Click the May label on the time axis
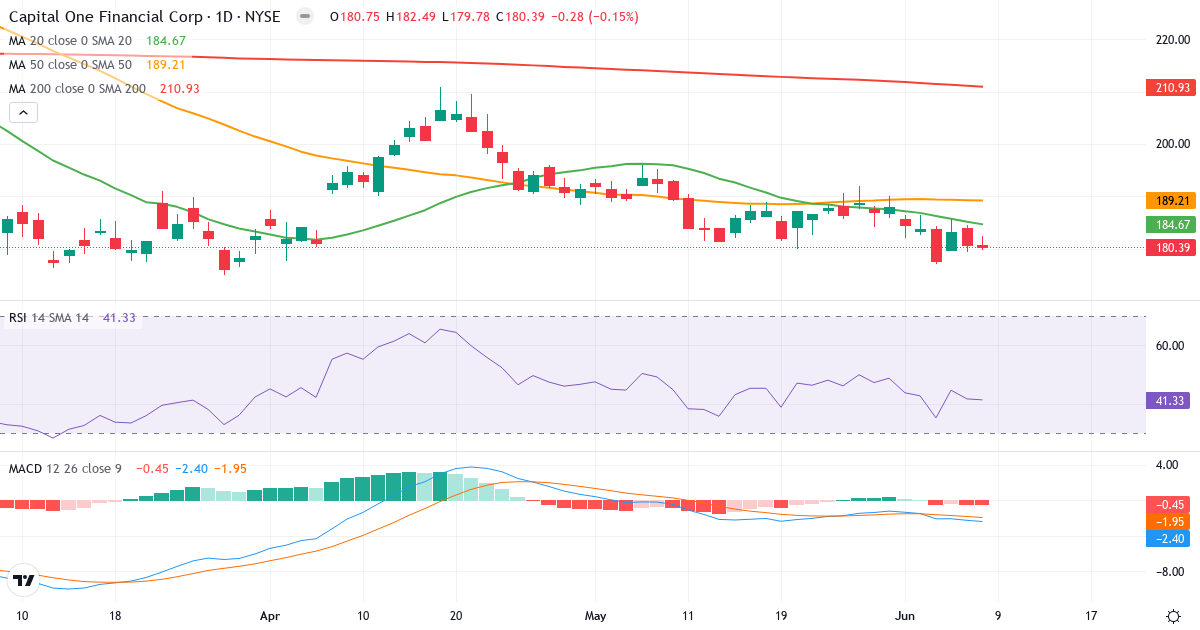1200x630 pixels. (x=596, y=616)
